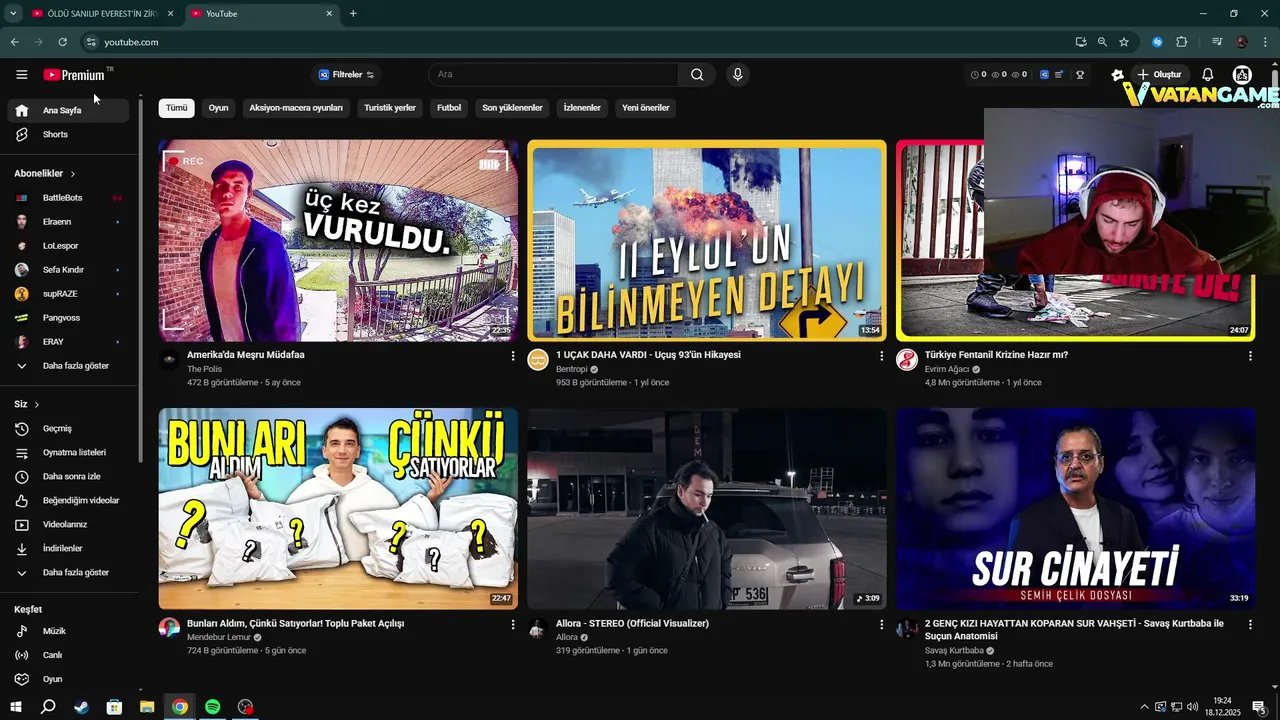Image resolution: width=1280 pixels, height=720 pixels.
Task: Expand Daha fazla göster under subscriptions
Action: (68, 366)
